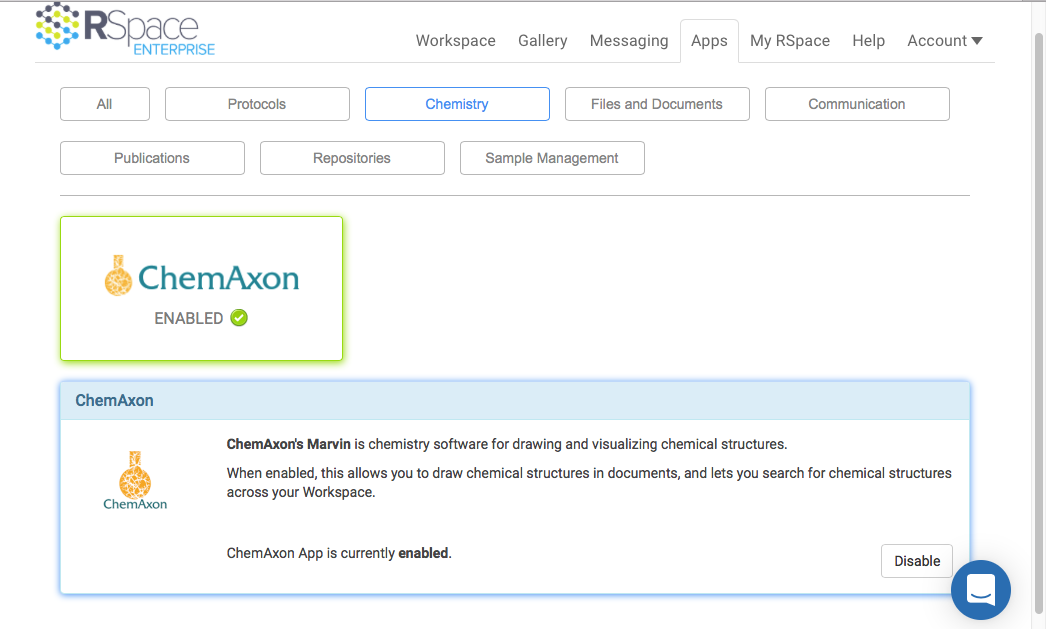The image size is (1046, 629).
Task: Open the Gallery tab
Action: point(542,41)
